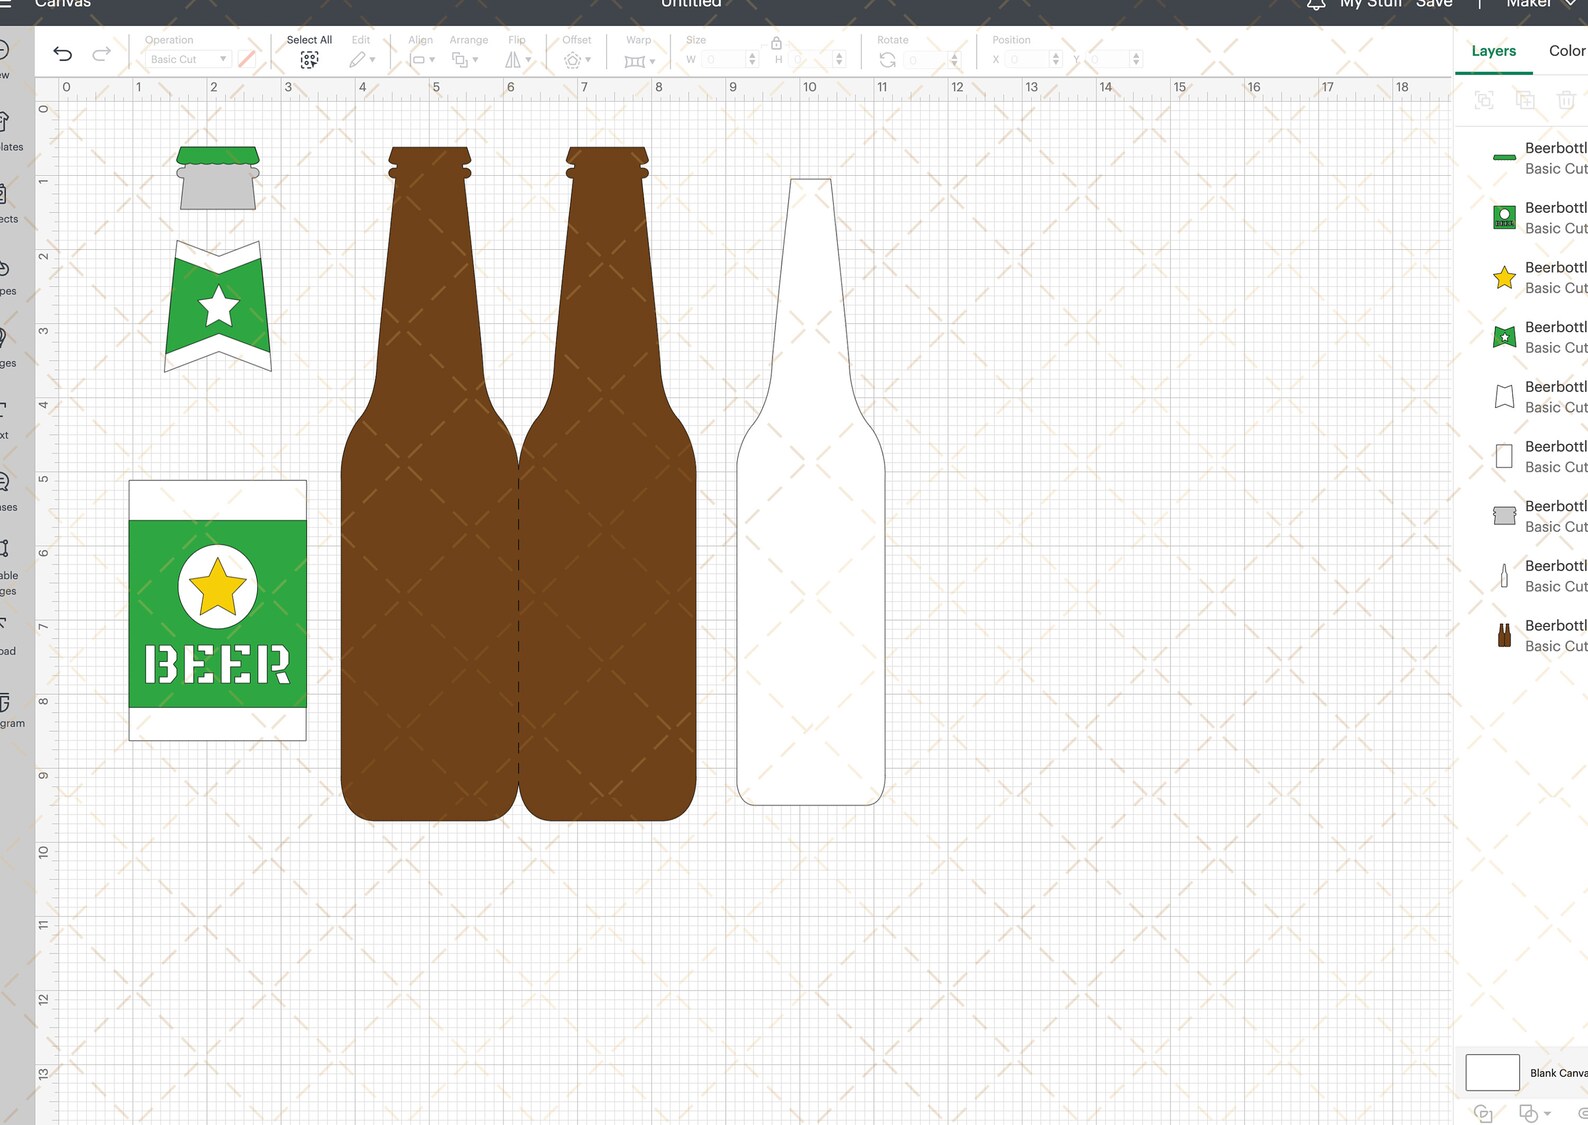Switch to the Color Sync tab
This screenshot has width=1588, height=1125.
click(x=1566, y=51)
